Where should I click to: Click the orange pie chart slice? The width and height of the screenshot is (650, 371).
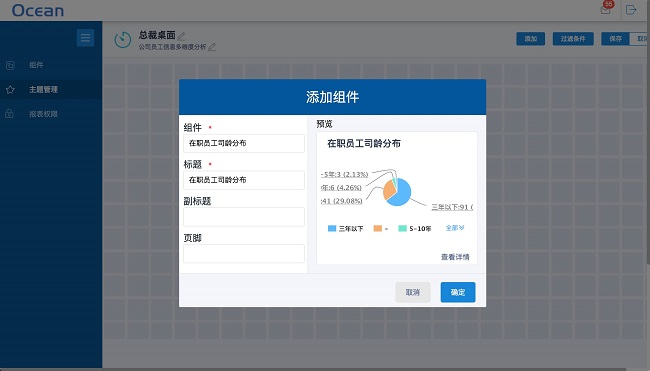389,190
